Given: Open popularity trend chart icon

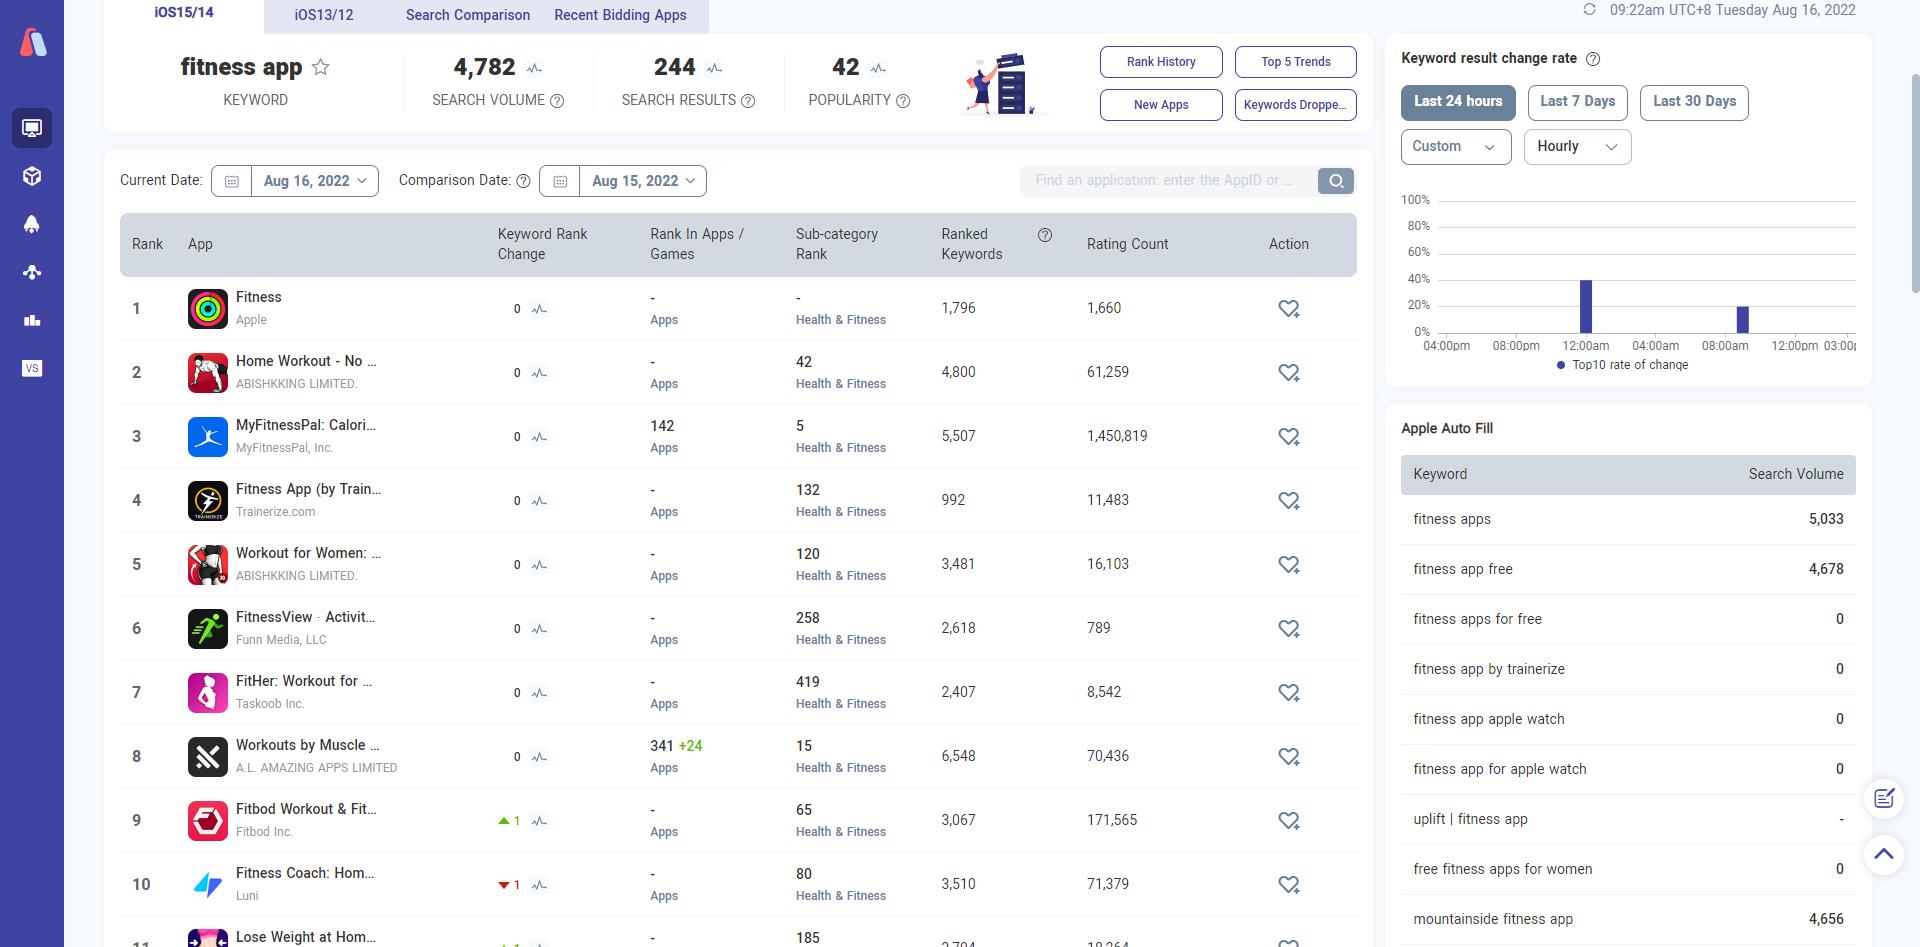Looking at the screenshot, I should click(878, 68).
